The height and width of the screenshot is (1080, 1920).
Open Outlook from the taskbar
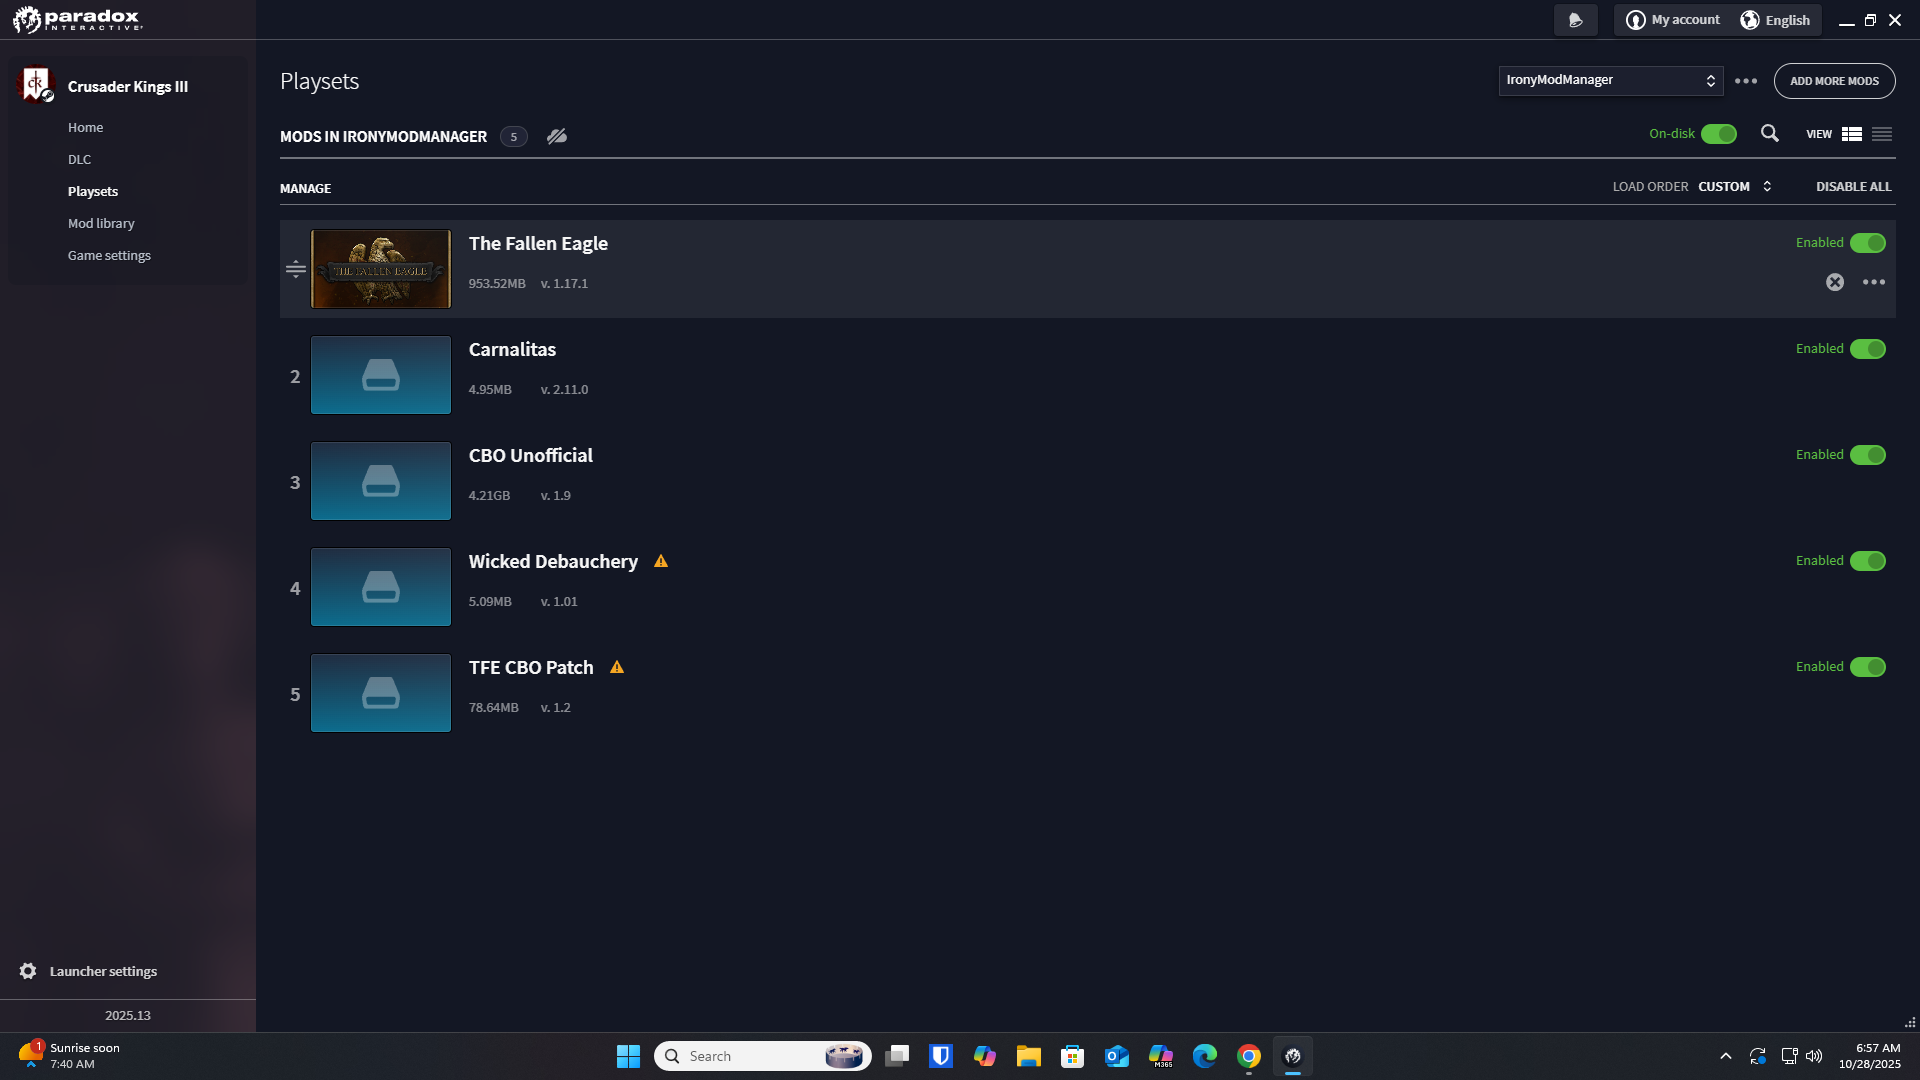[1117, 1056]
